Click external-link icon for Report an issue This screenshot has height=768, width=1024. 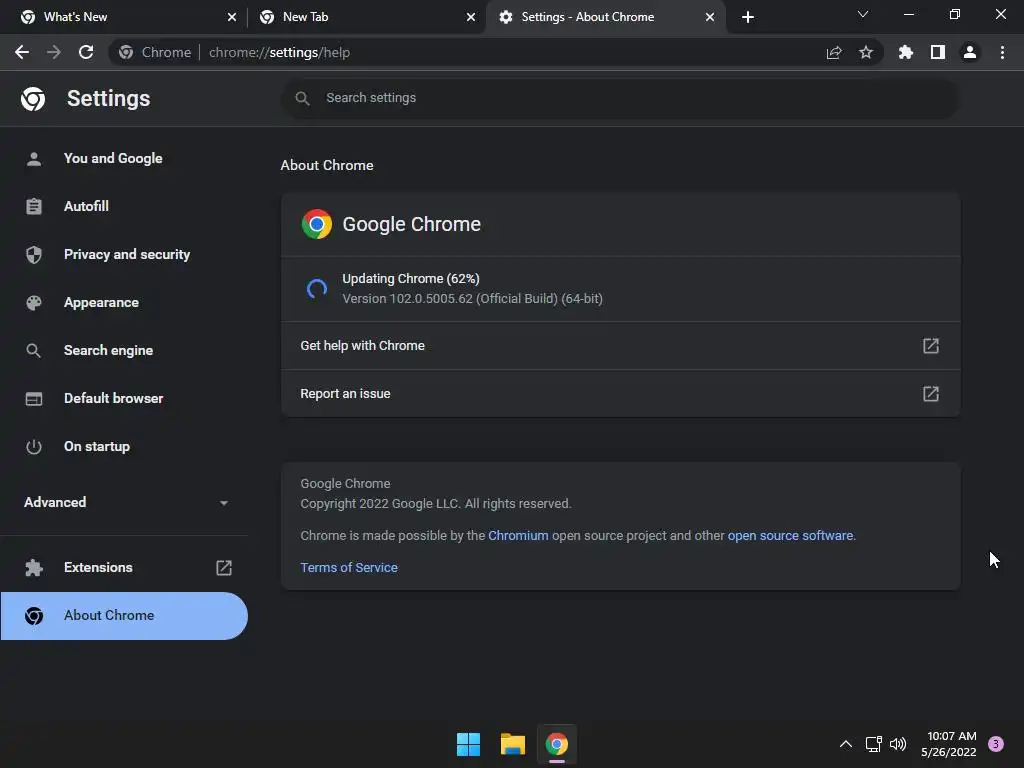931,394
